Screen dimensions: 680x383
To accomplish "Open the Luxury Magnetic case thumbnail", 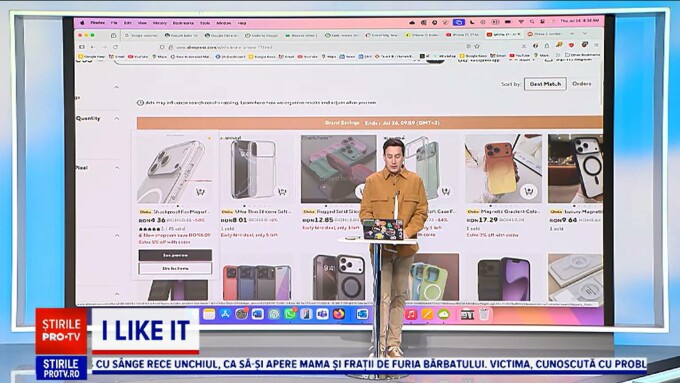I will 575,168.
